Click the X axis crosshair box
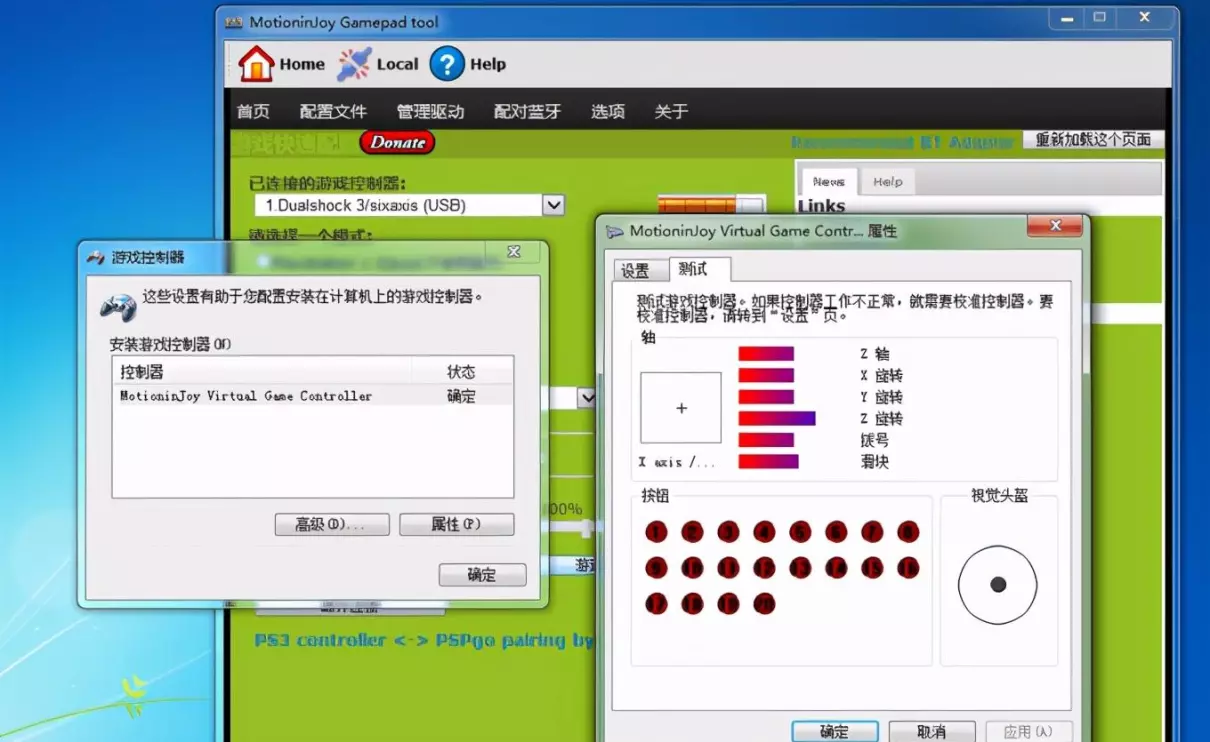The image size is (1210, 742). (x=681, y=407)
